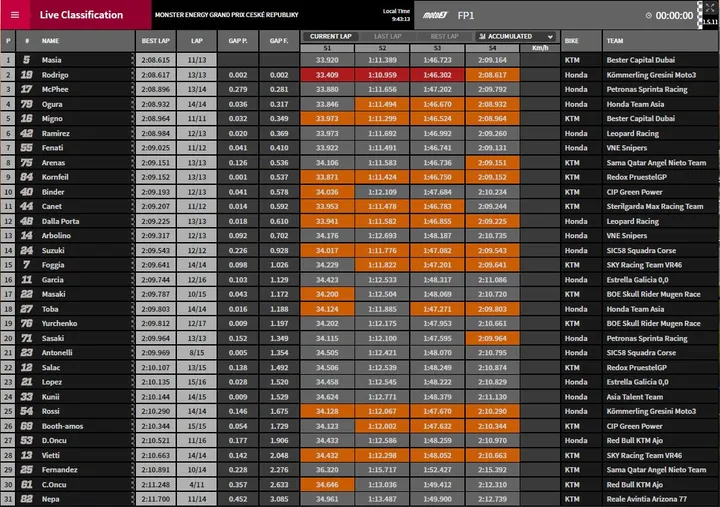
Task: Select rider name Yurchenko
Action: tap(59, 323)
